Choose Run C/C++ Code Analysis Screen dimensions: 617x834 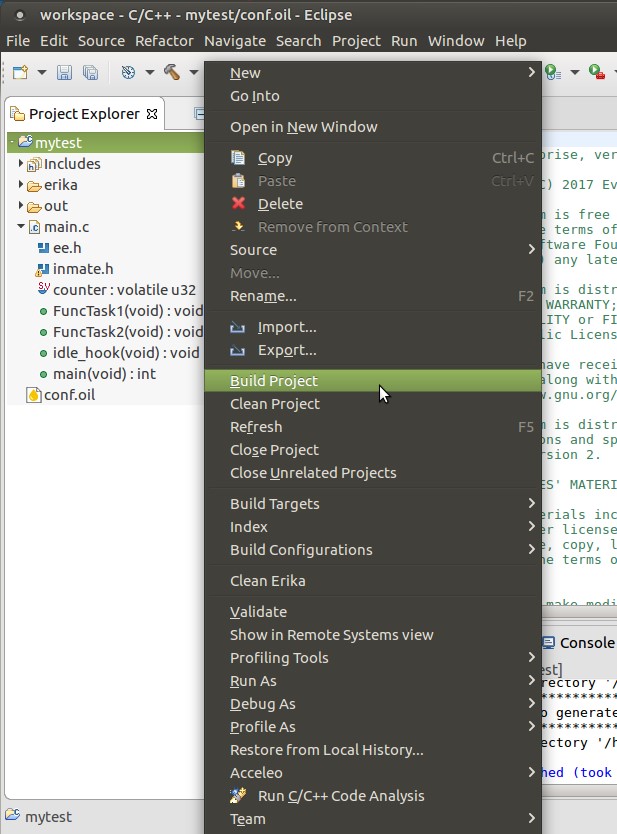[x=373, y=796]
